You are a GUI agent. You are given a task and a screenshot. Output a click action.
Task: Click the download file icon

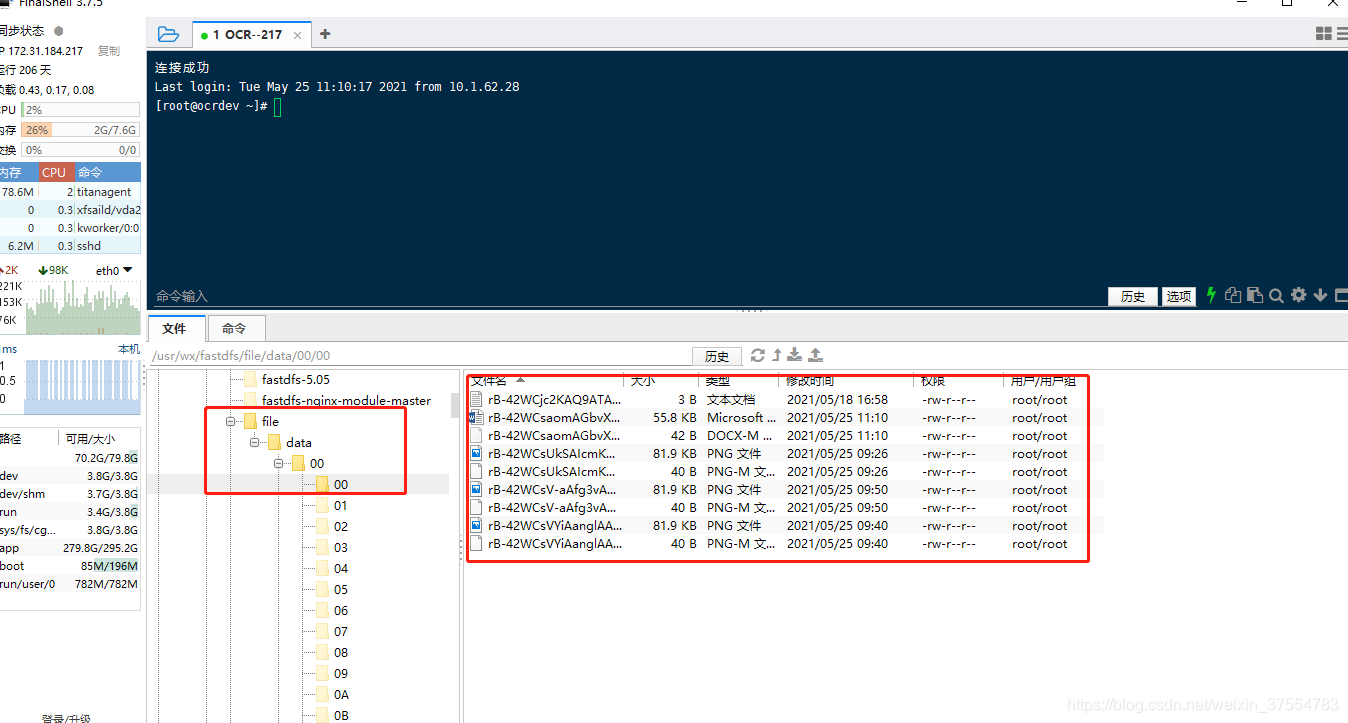pos(794,355)
